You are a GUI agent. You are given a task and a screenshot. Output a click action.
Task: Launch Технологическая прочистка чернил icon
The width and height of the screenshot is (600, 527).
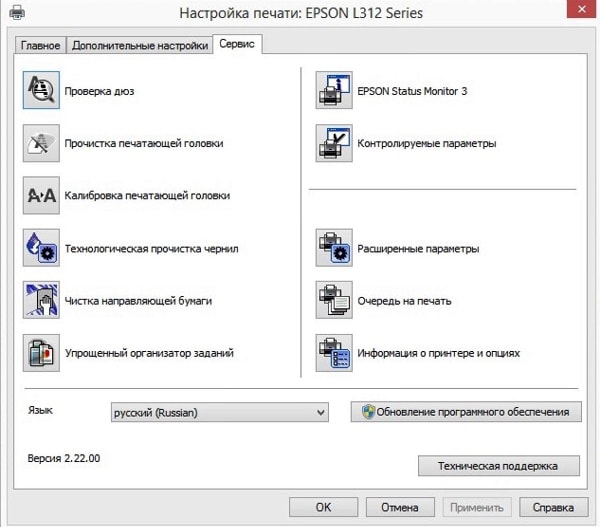pos(41,248)
